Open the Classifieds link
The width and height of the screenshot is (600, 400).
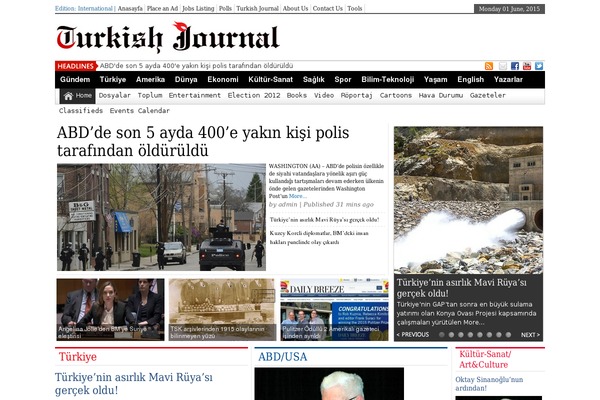click(81, 111)
